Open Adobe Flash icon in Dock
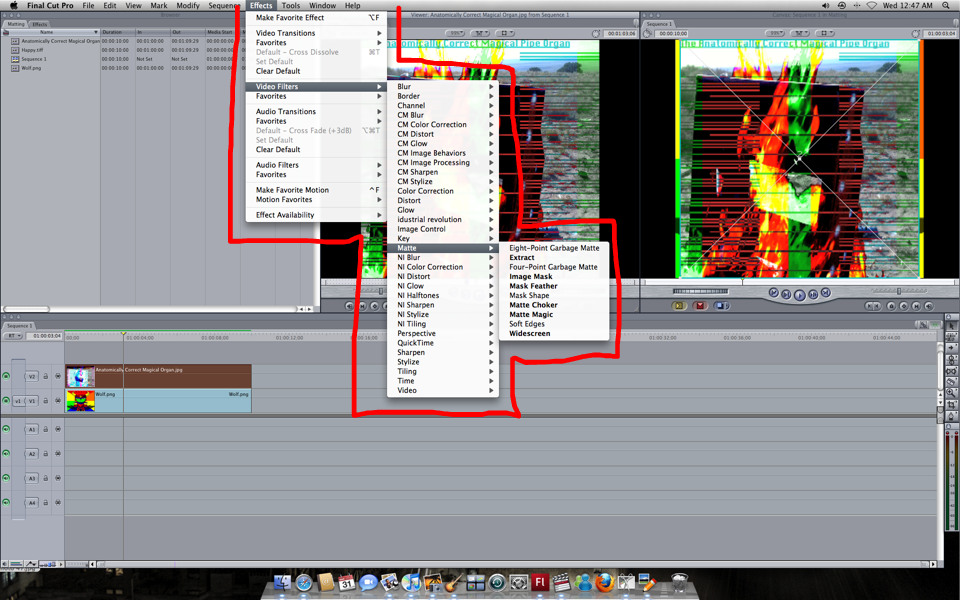This screenshot has width=960, height=600. 540,582
